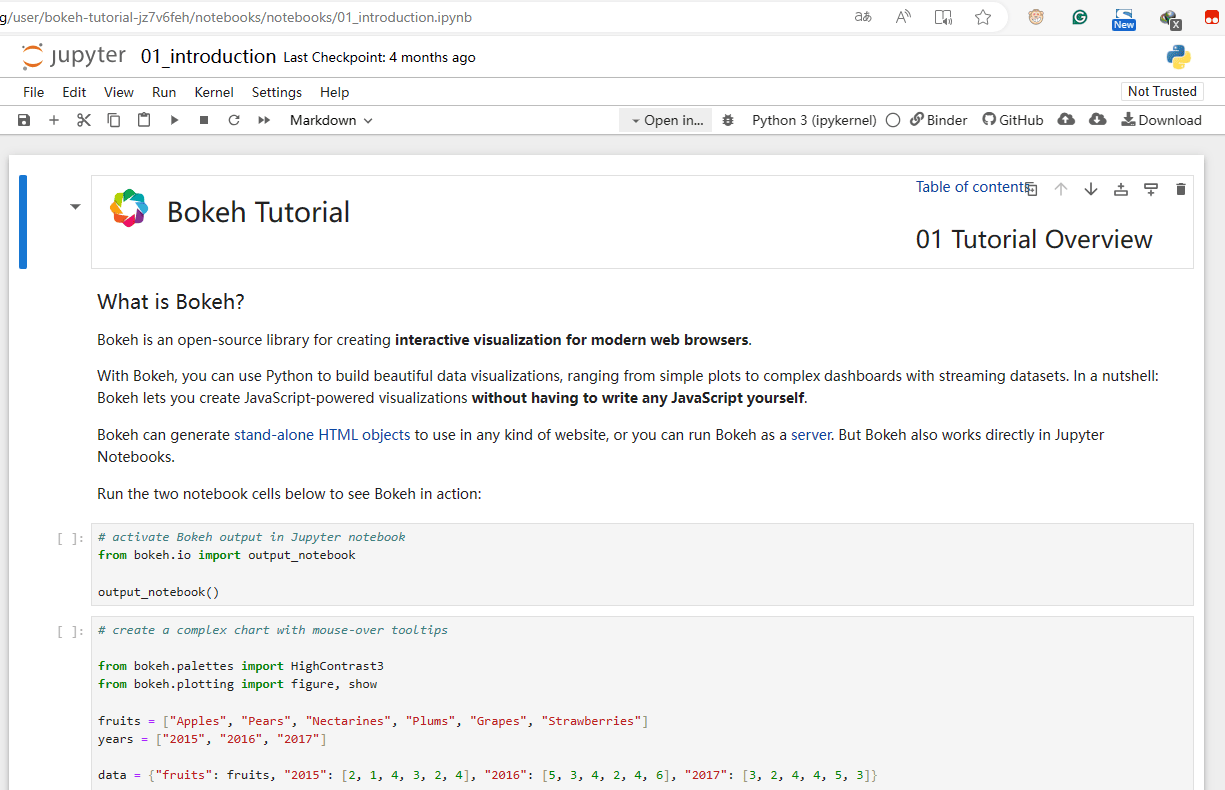
Task: Open the Help menu
Action: pos(335,92)
